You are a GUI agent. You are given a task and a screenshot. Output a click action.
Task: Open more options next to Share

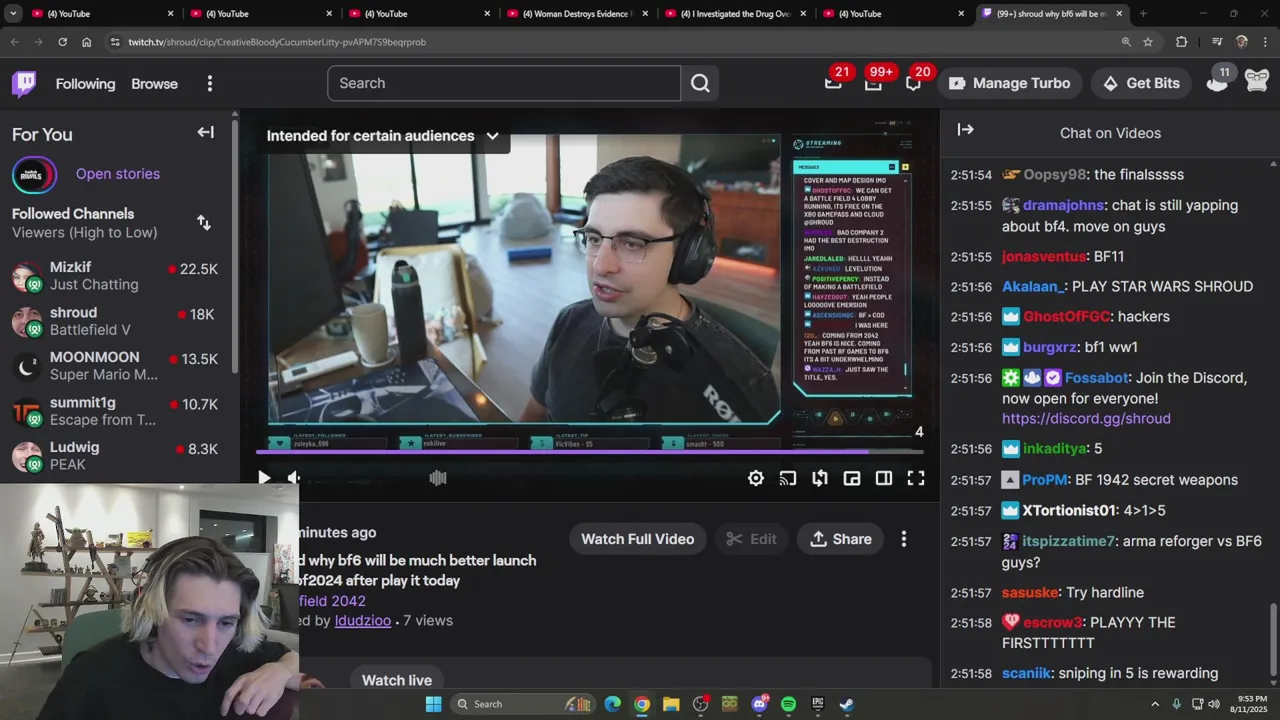pyautogui.click(x=904, y=539)
